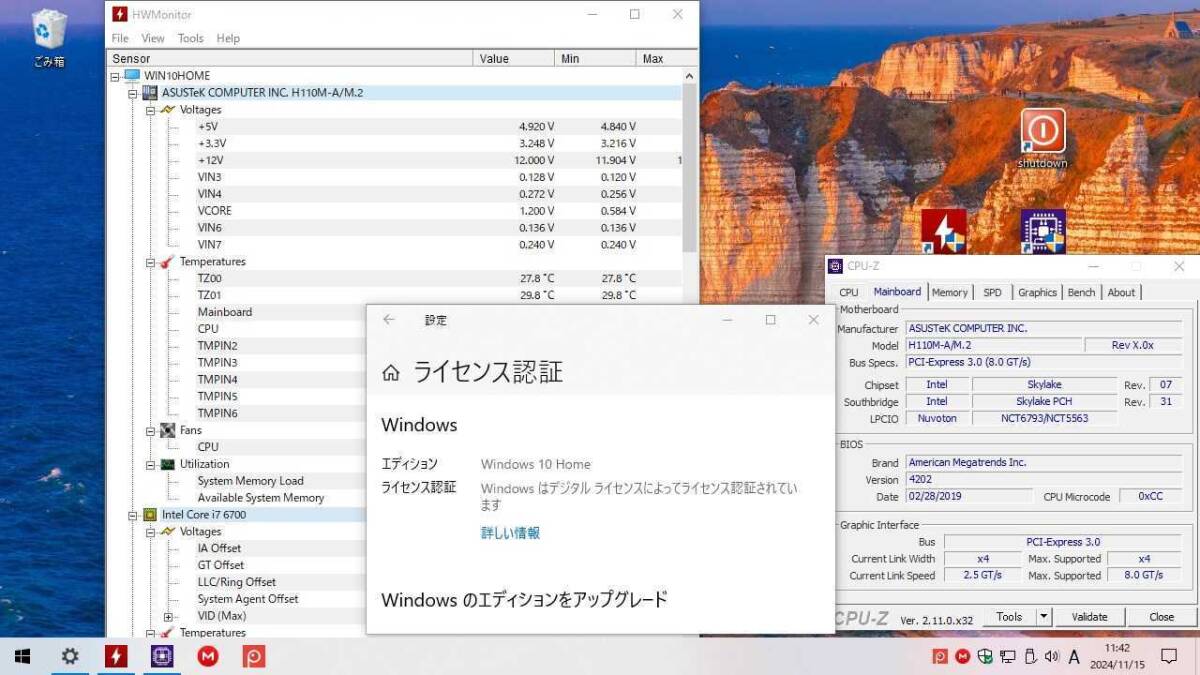This screenshot has height=675, width=1200.
Task: Click the HWMonitor title bar lightning icon
Action: (x=120, y=14)
